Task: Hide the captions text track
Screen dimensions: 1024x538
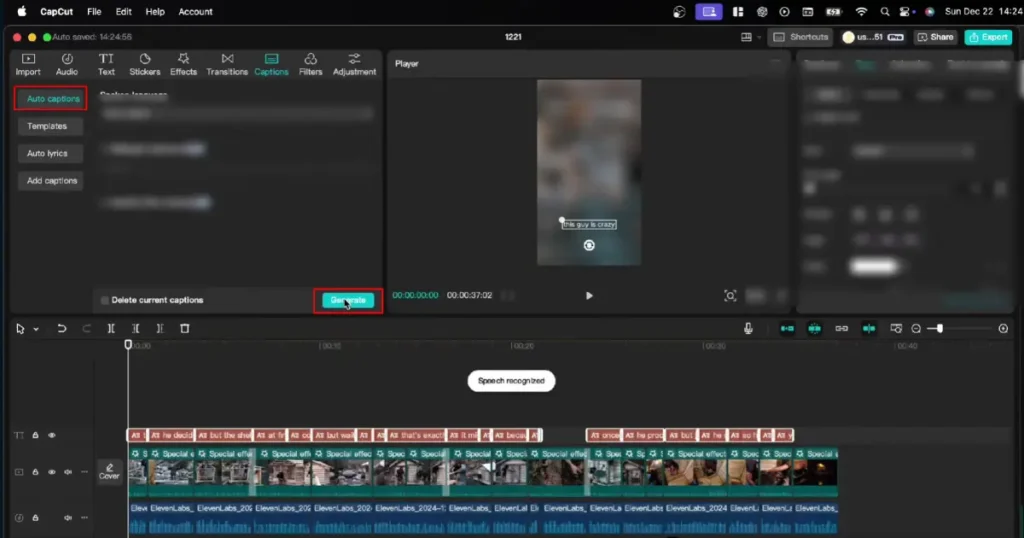Action: (52, 435)
